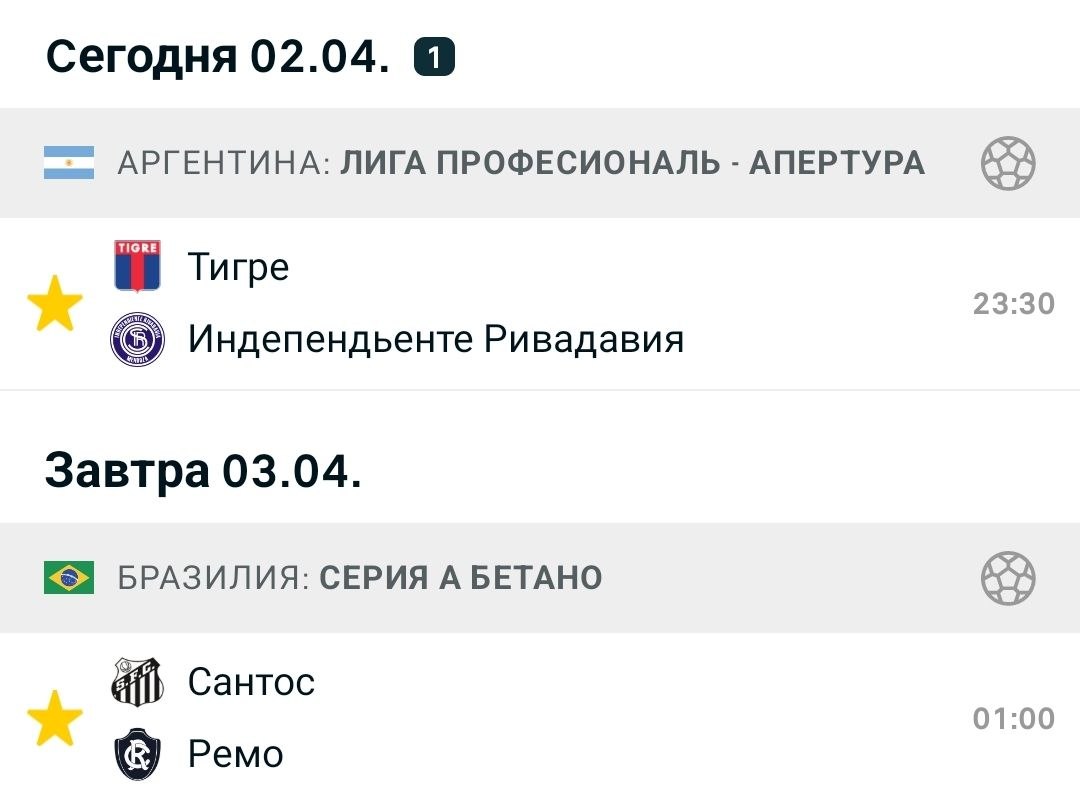Tap soccer ball icon in Argentina league row
Viewport: 1080px width, 803px height.
pos(1008,163)
